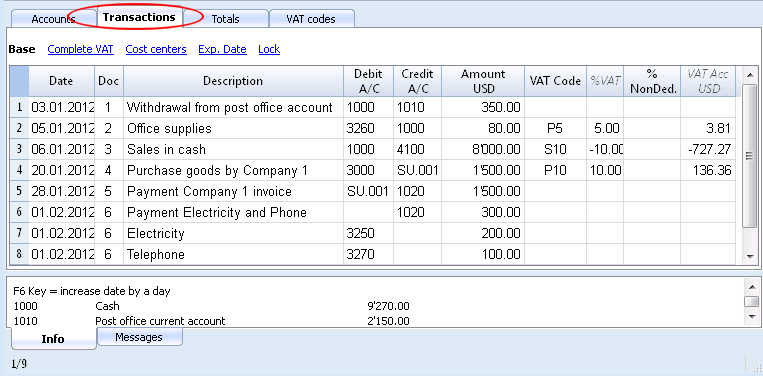The width and height of the screenshot is (763, 376).
Task: Click the transactions table scrollbar thumb
Action: tap(749, 156)
